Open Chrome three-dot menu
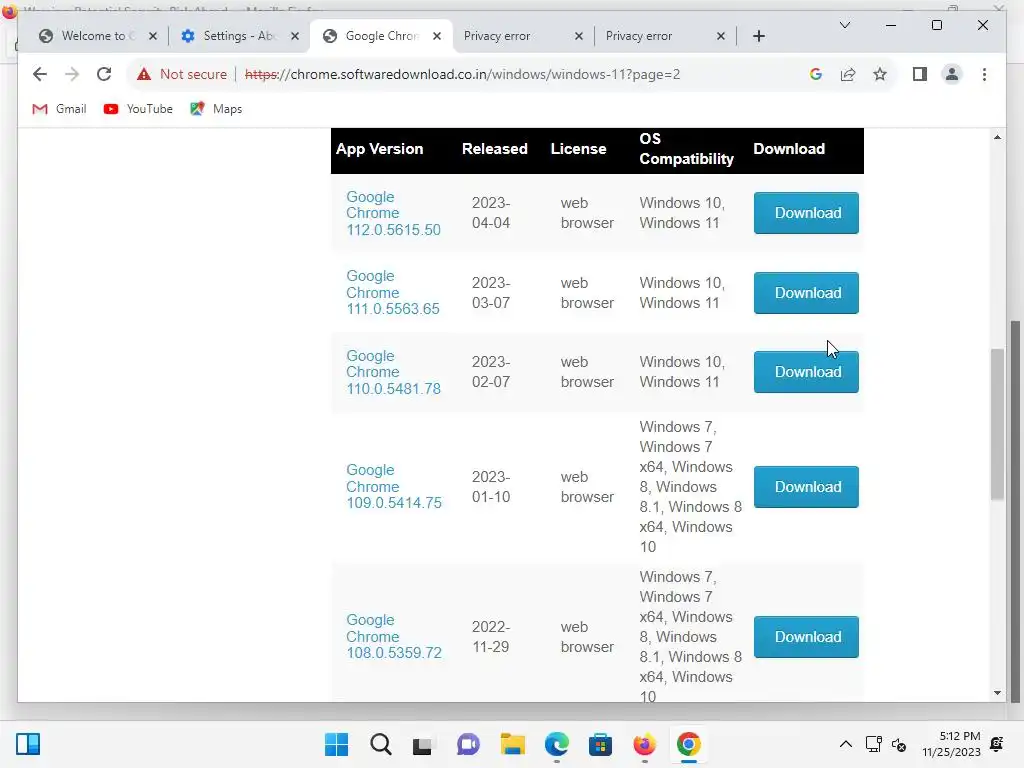 984,74
